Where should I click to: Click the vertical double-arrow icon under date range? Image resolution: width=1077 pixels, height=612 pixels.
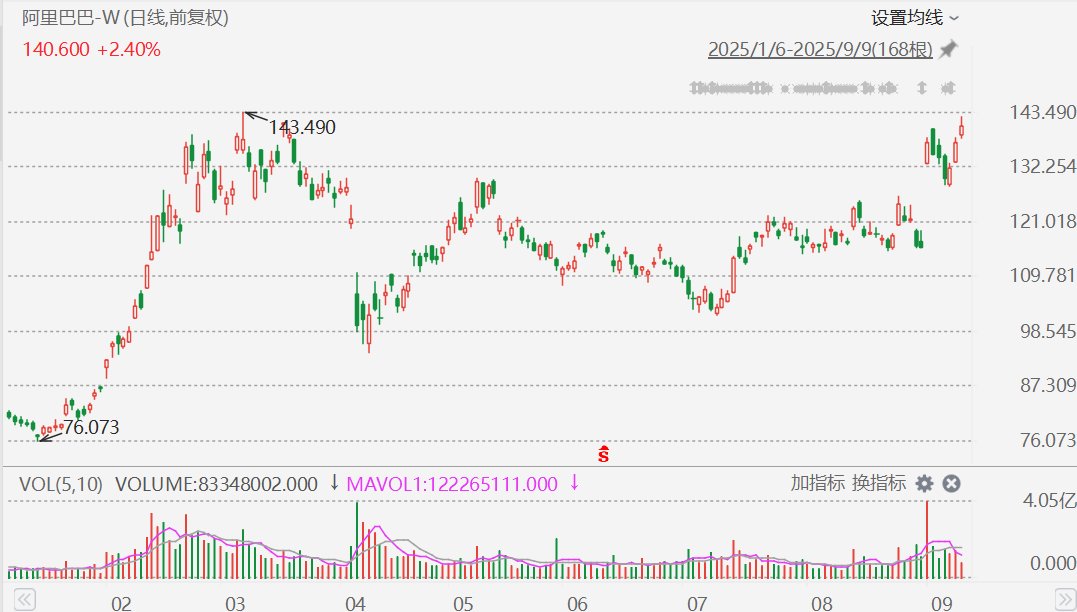[922, 88]
